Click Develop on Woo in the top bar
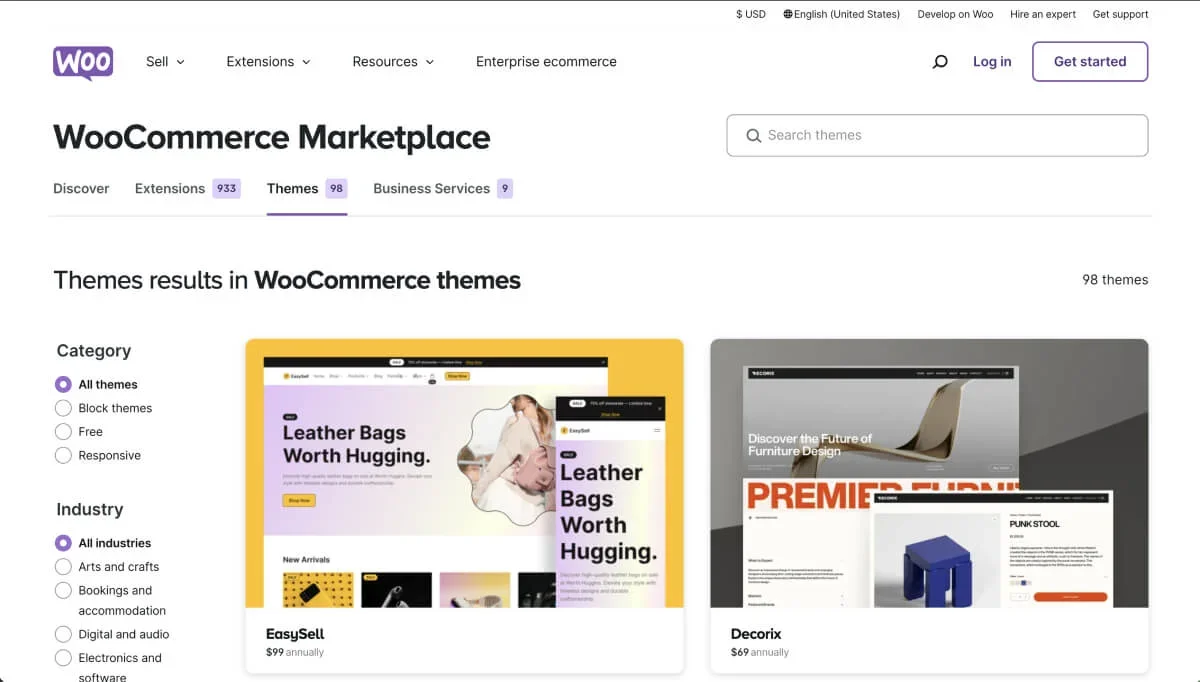The image size is (1200, 682). point(955,14)
